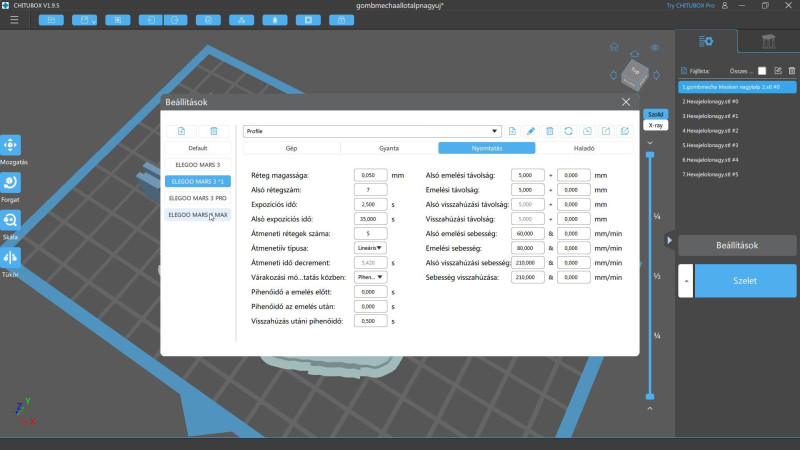Import profile icon in settings dialog

(x=587, y=131)
